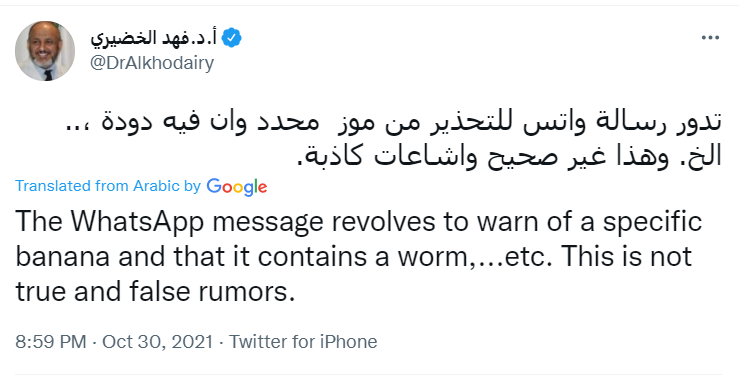739x383 pixels.
Task: Open the 'Twitter for iPhone' source link
Action: tap(303, 342)
